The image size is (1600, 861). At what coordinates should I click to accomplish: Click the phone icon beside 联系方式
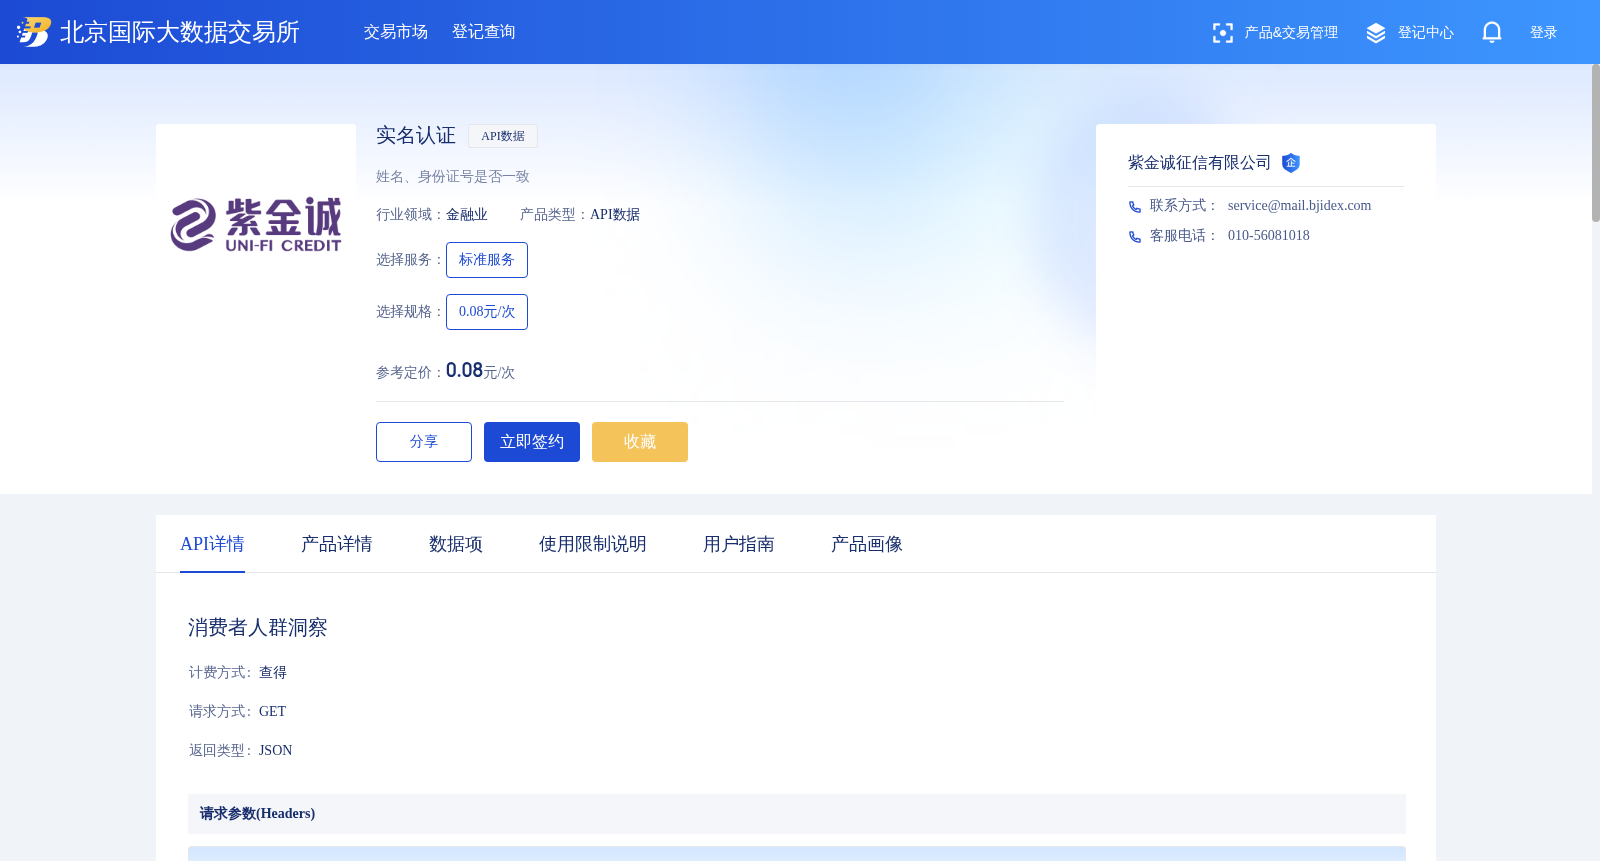tap(1135, 207)
